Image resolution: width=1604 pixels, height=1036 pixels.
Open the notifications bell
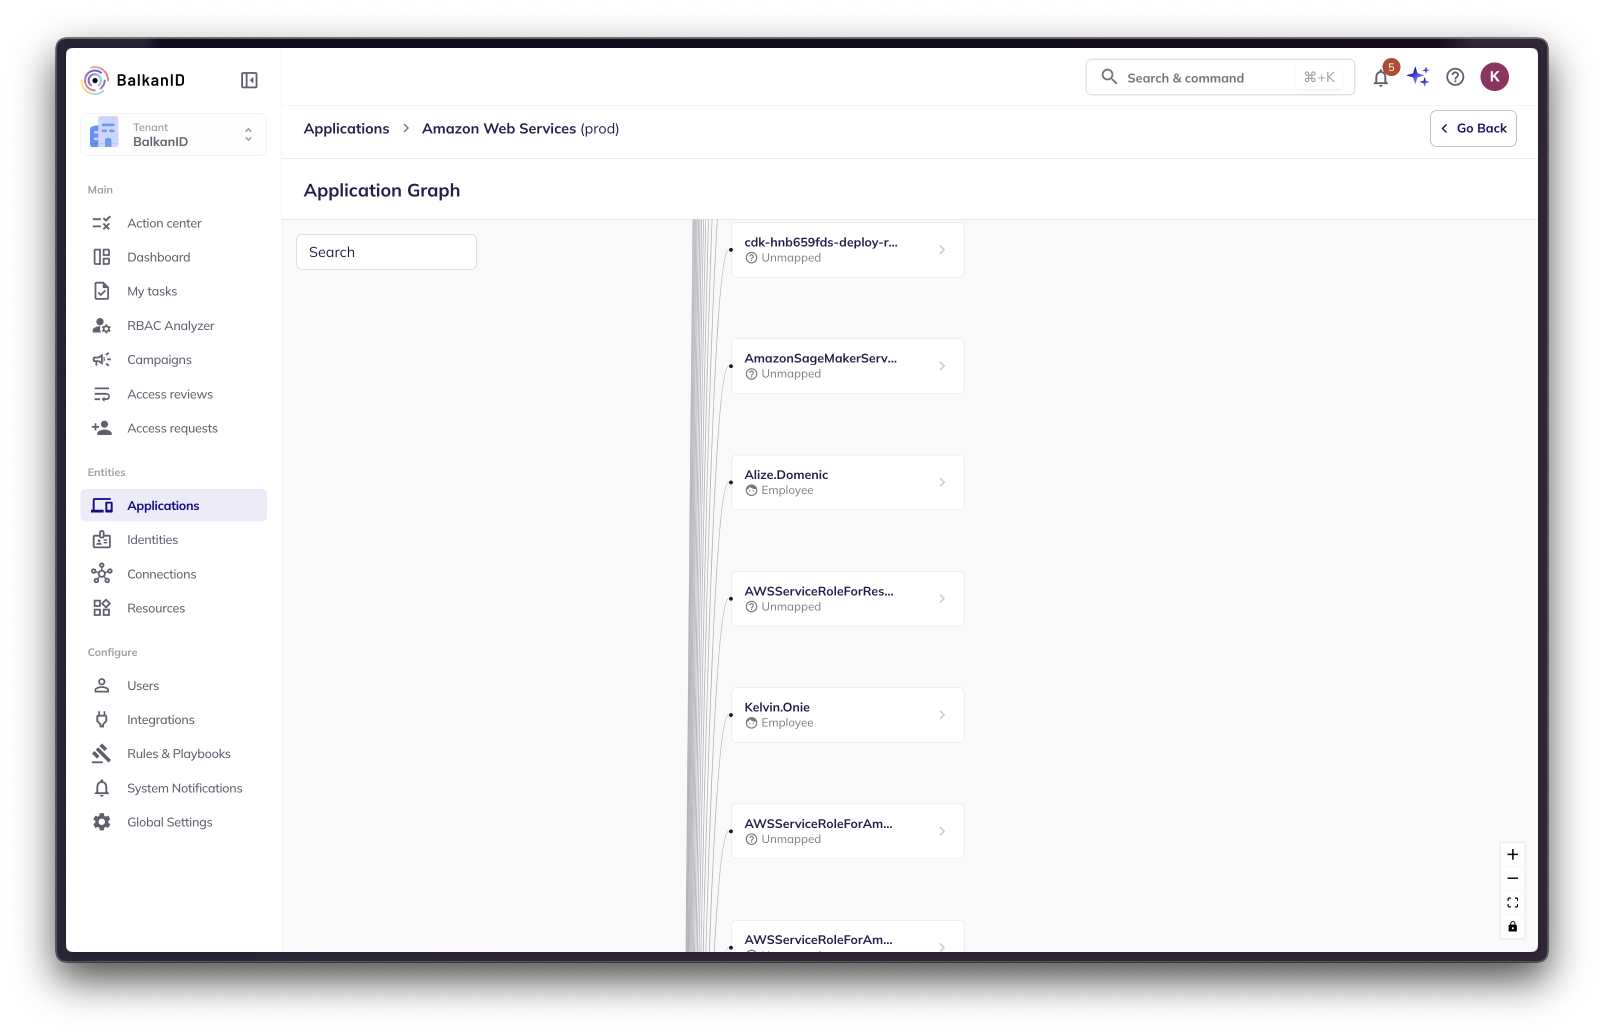click(x=1381, y=78)
